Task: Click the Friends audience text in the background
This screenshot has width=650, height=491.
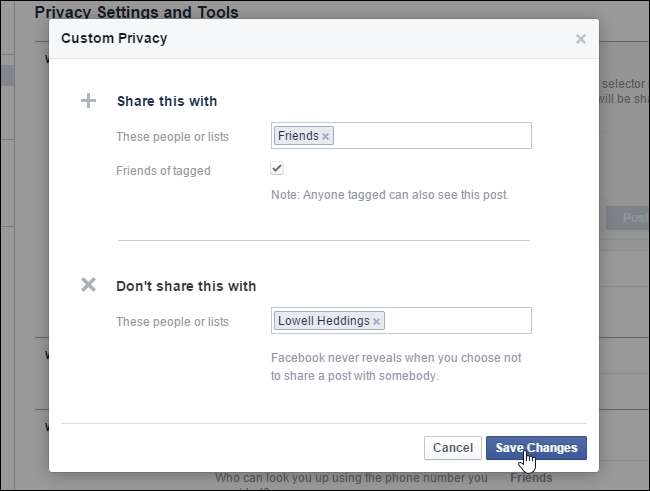Action: point(530,479)
